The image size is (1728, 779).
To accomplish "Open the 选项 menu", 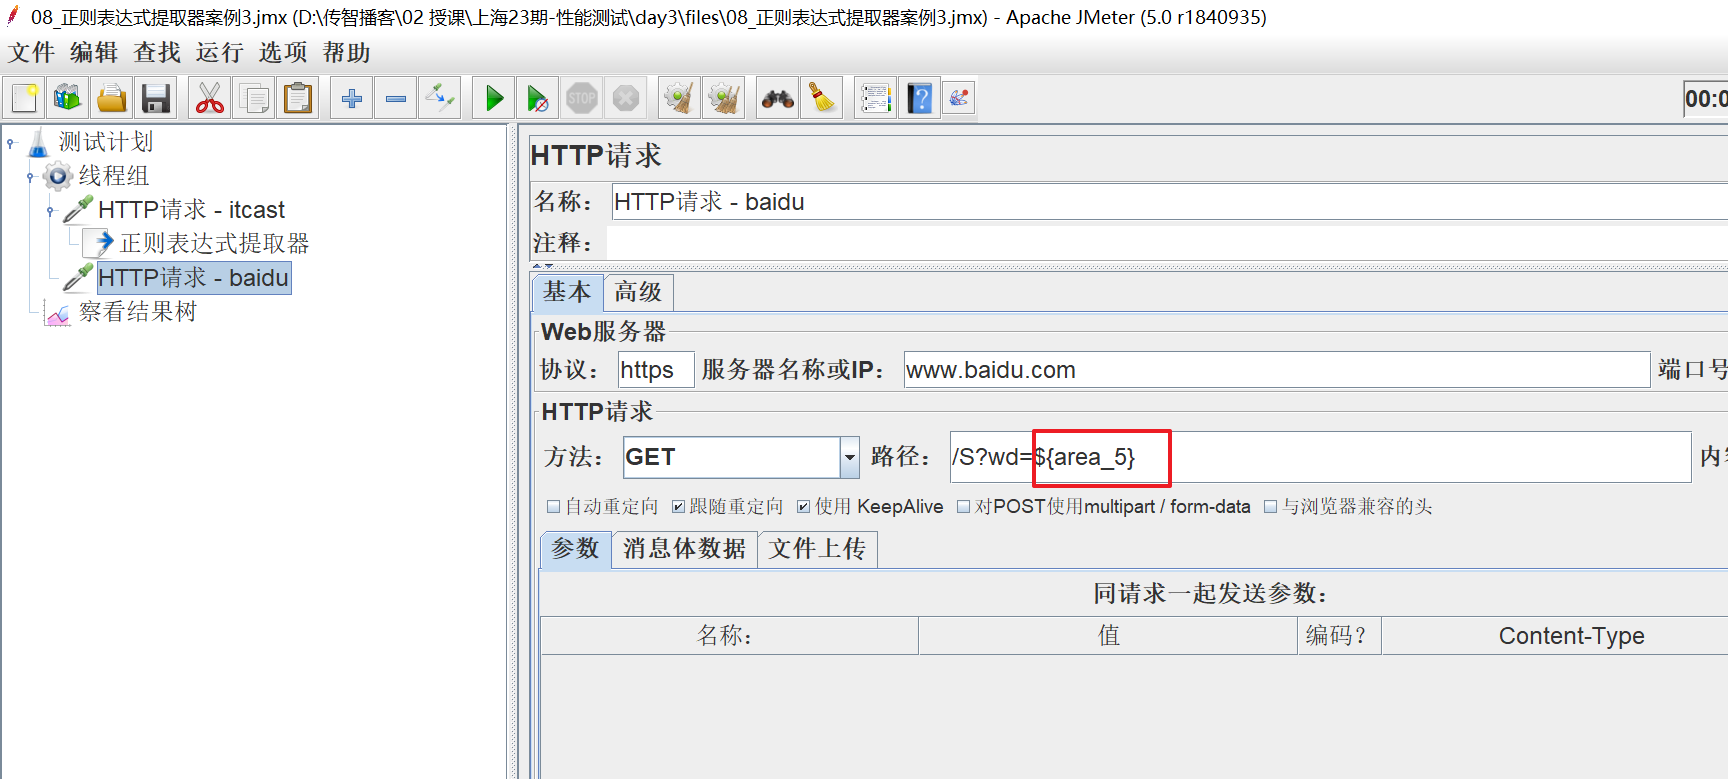I will [x=283, y=52].
